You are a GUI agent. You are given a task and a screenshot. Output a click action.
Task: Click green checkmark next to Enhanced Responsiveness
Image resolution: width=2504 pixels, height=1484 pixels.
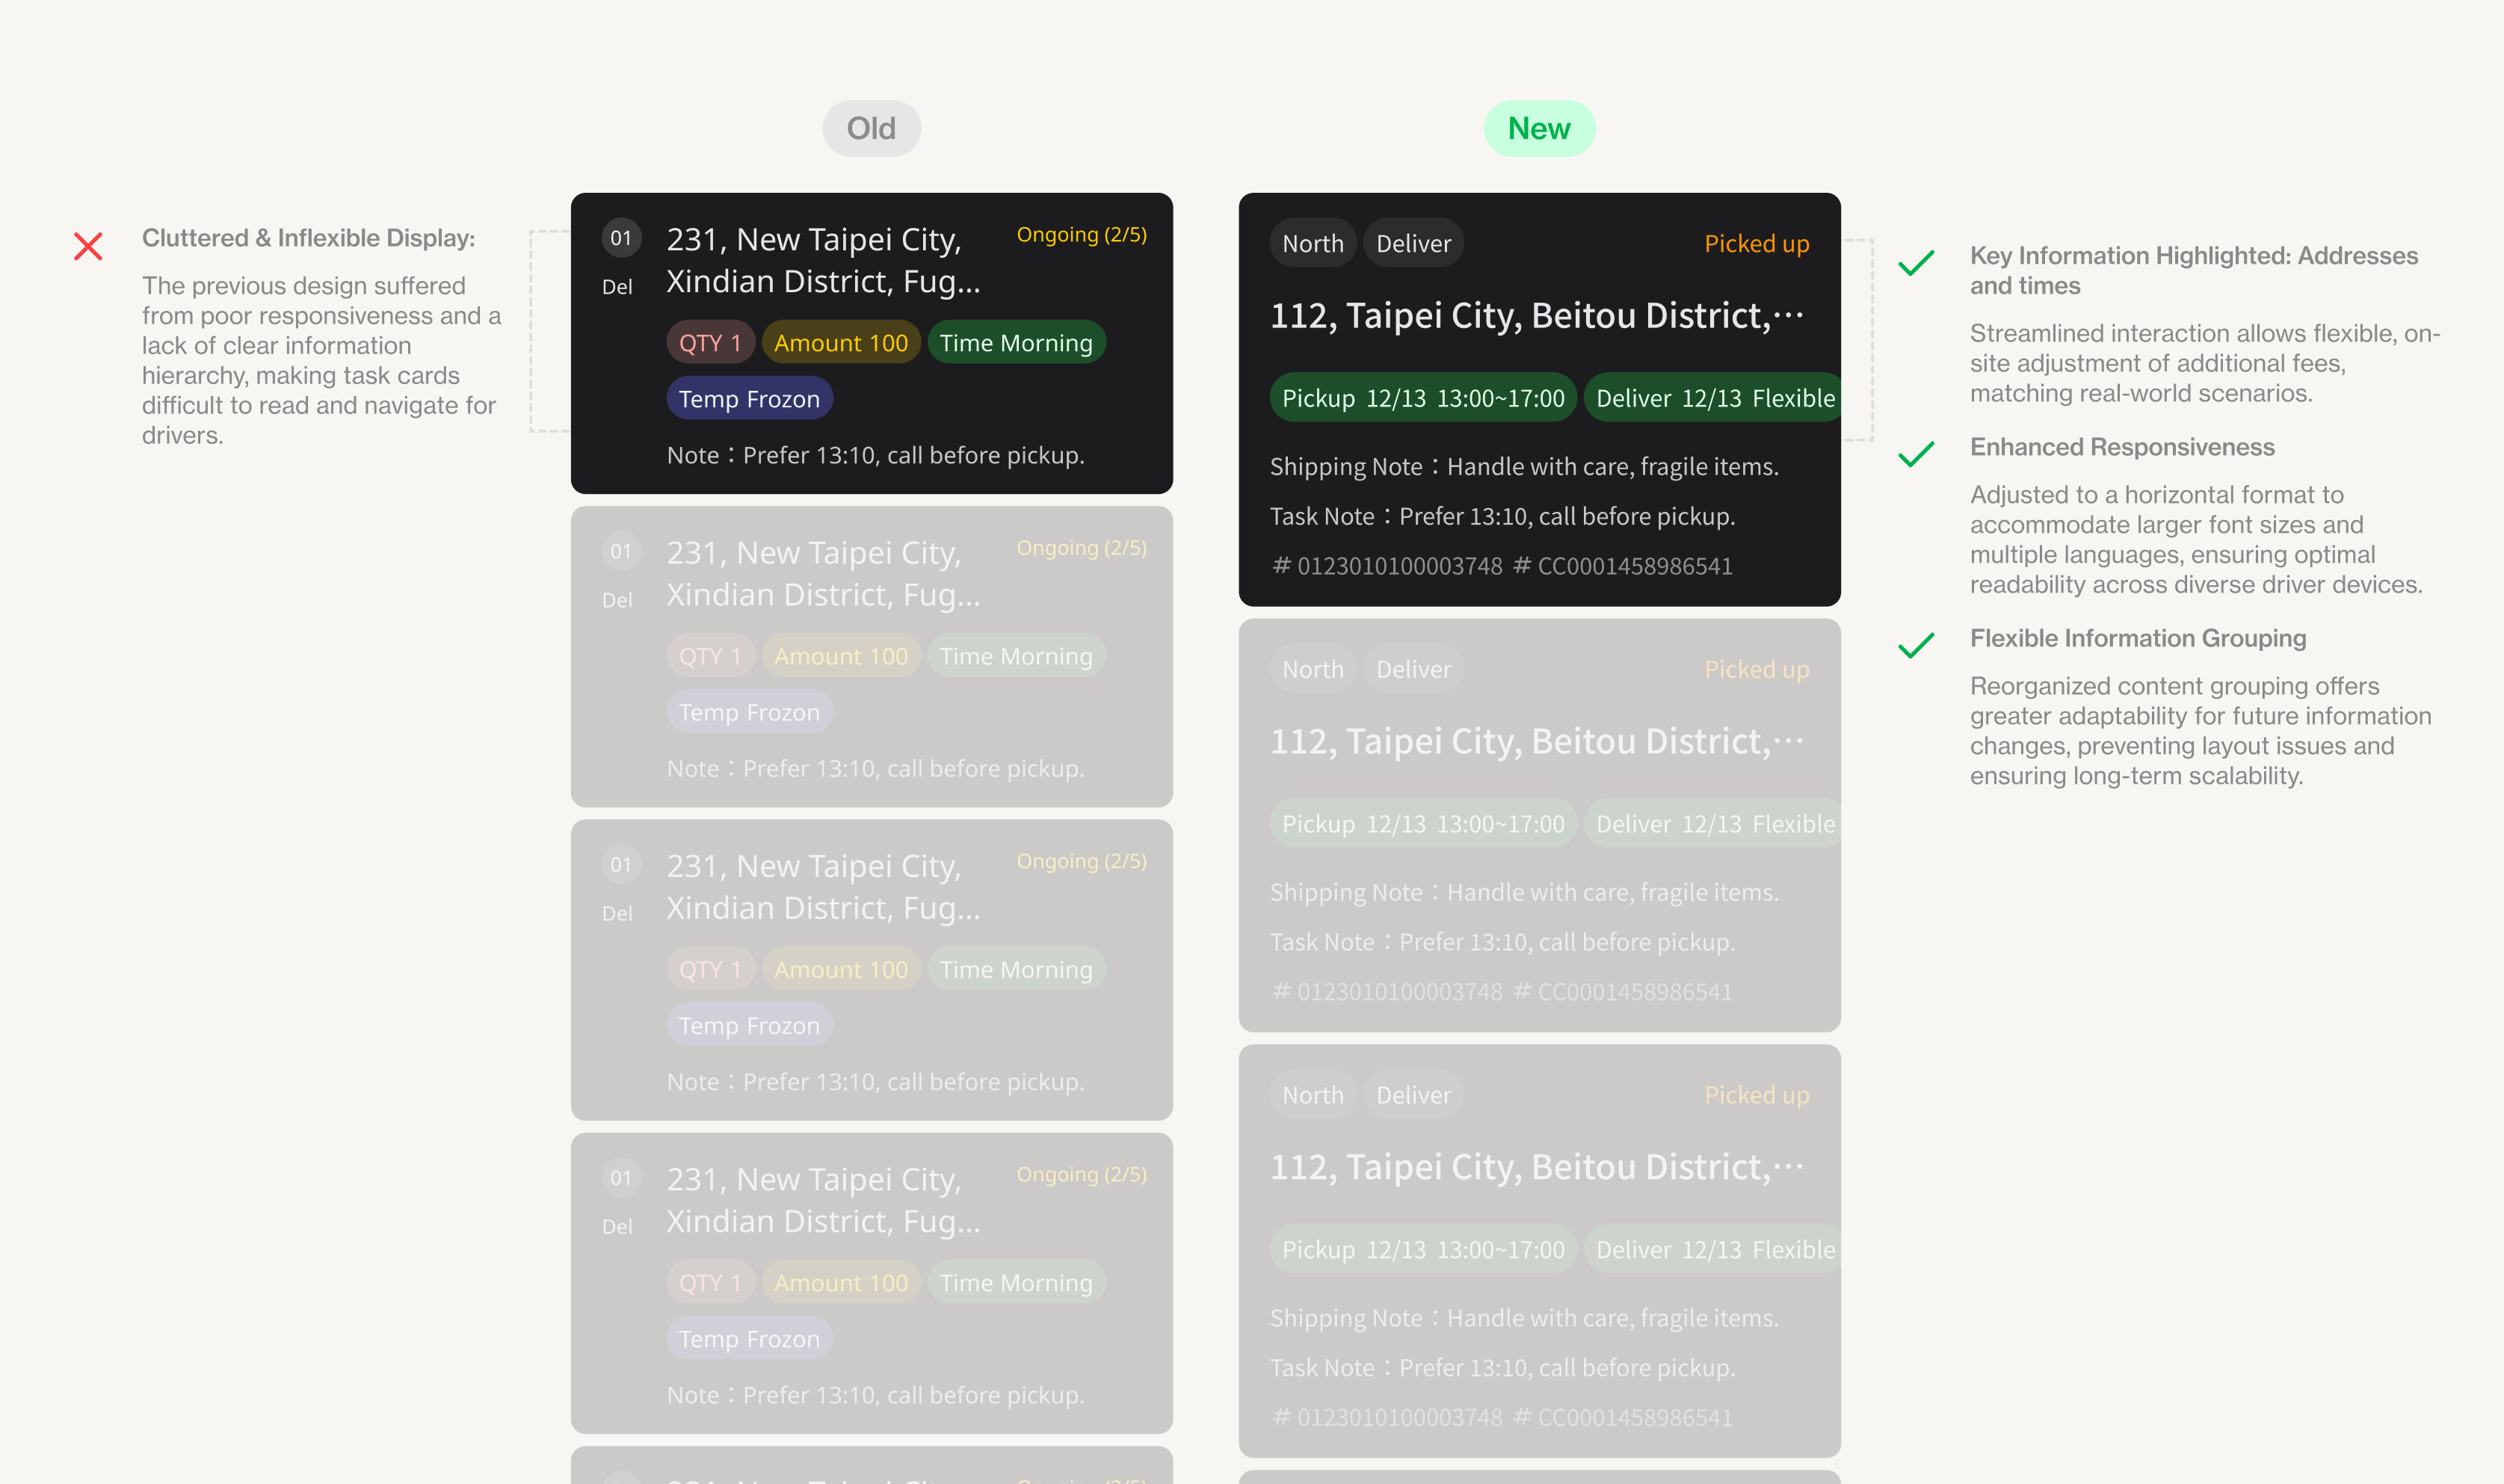tap(1916, 454)
